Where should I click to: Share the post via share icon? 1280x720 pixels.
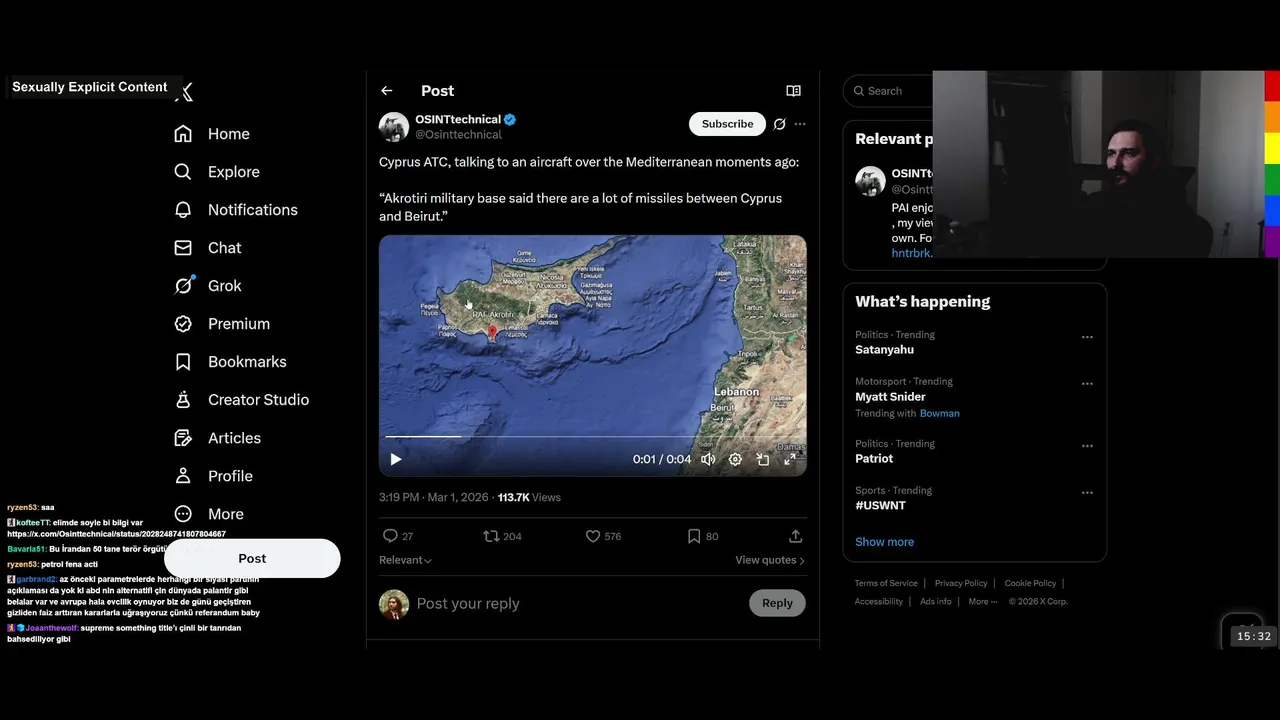(x=796, y=536)
